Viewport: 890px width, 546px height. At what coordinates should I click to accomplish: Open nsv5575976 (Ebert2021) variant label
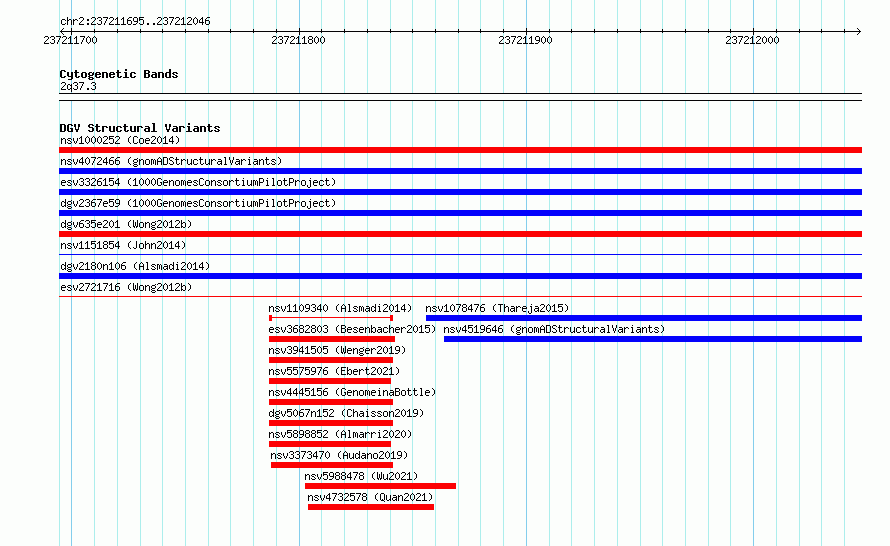tap(334, 371)
